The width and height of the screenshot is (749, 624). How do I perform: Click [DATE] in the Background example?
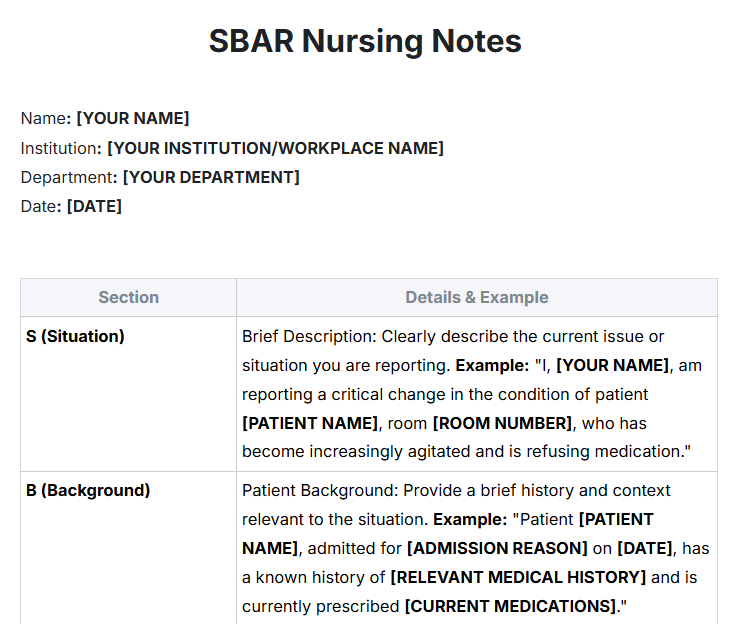coord(645,548)
